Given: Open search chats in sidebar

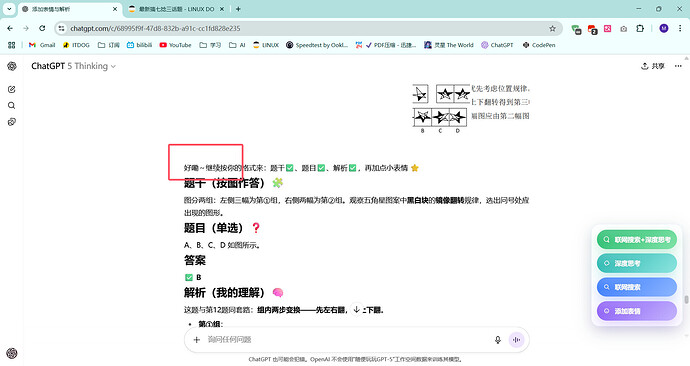Looking at the screenshot, I should pos(12,106).
